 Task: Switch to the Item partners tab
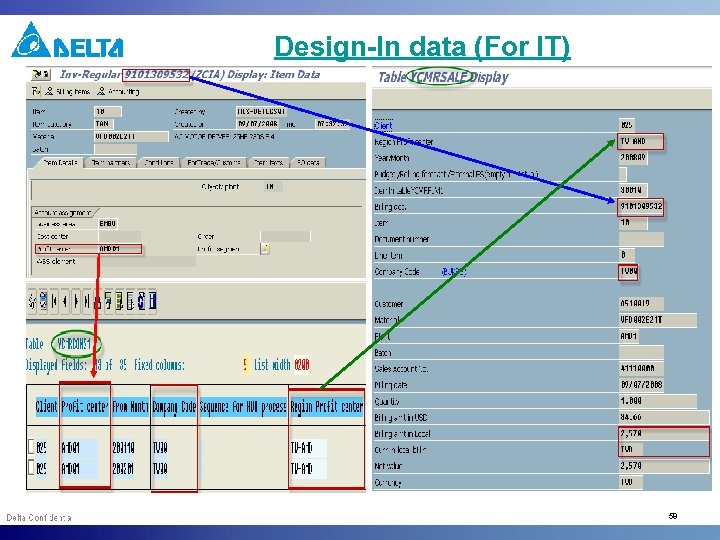tap(111, 163)
